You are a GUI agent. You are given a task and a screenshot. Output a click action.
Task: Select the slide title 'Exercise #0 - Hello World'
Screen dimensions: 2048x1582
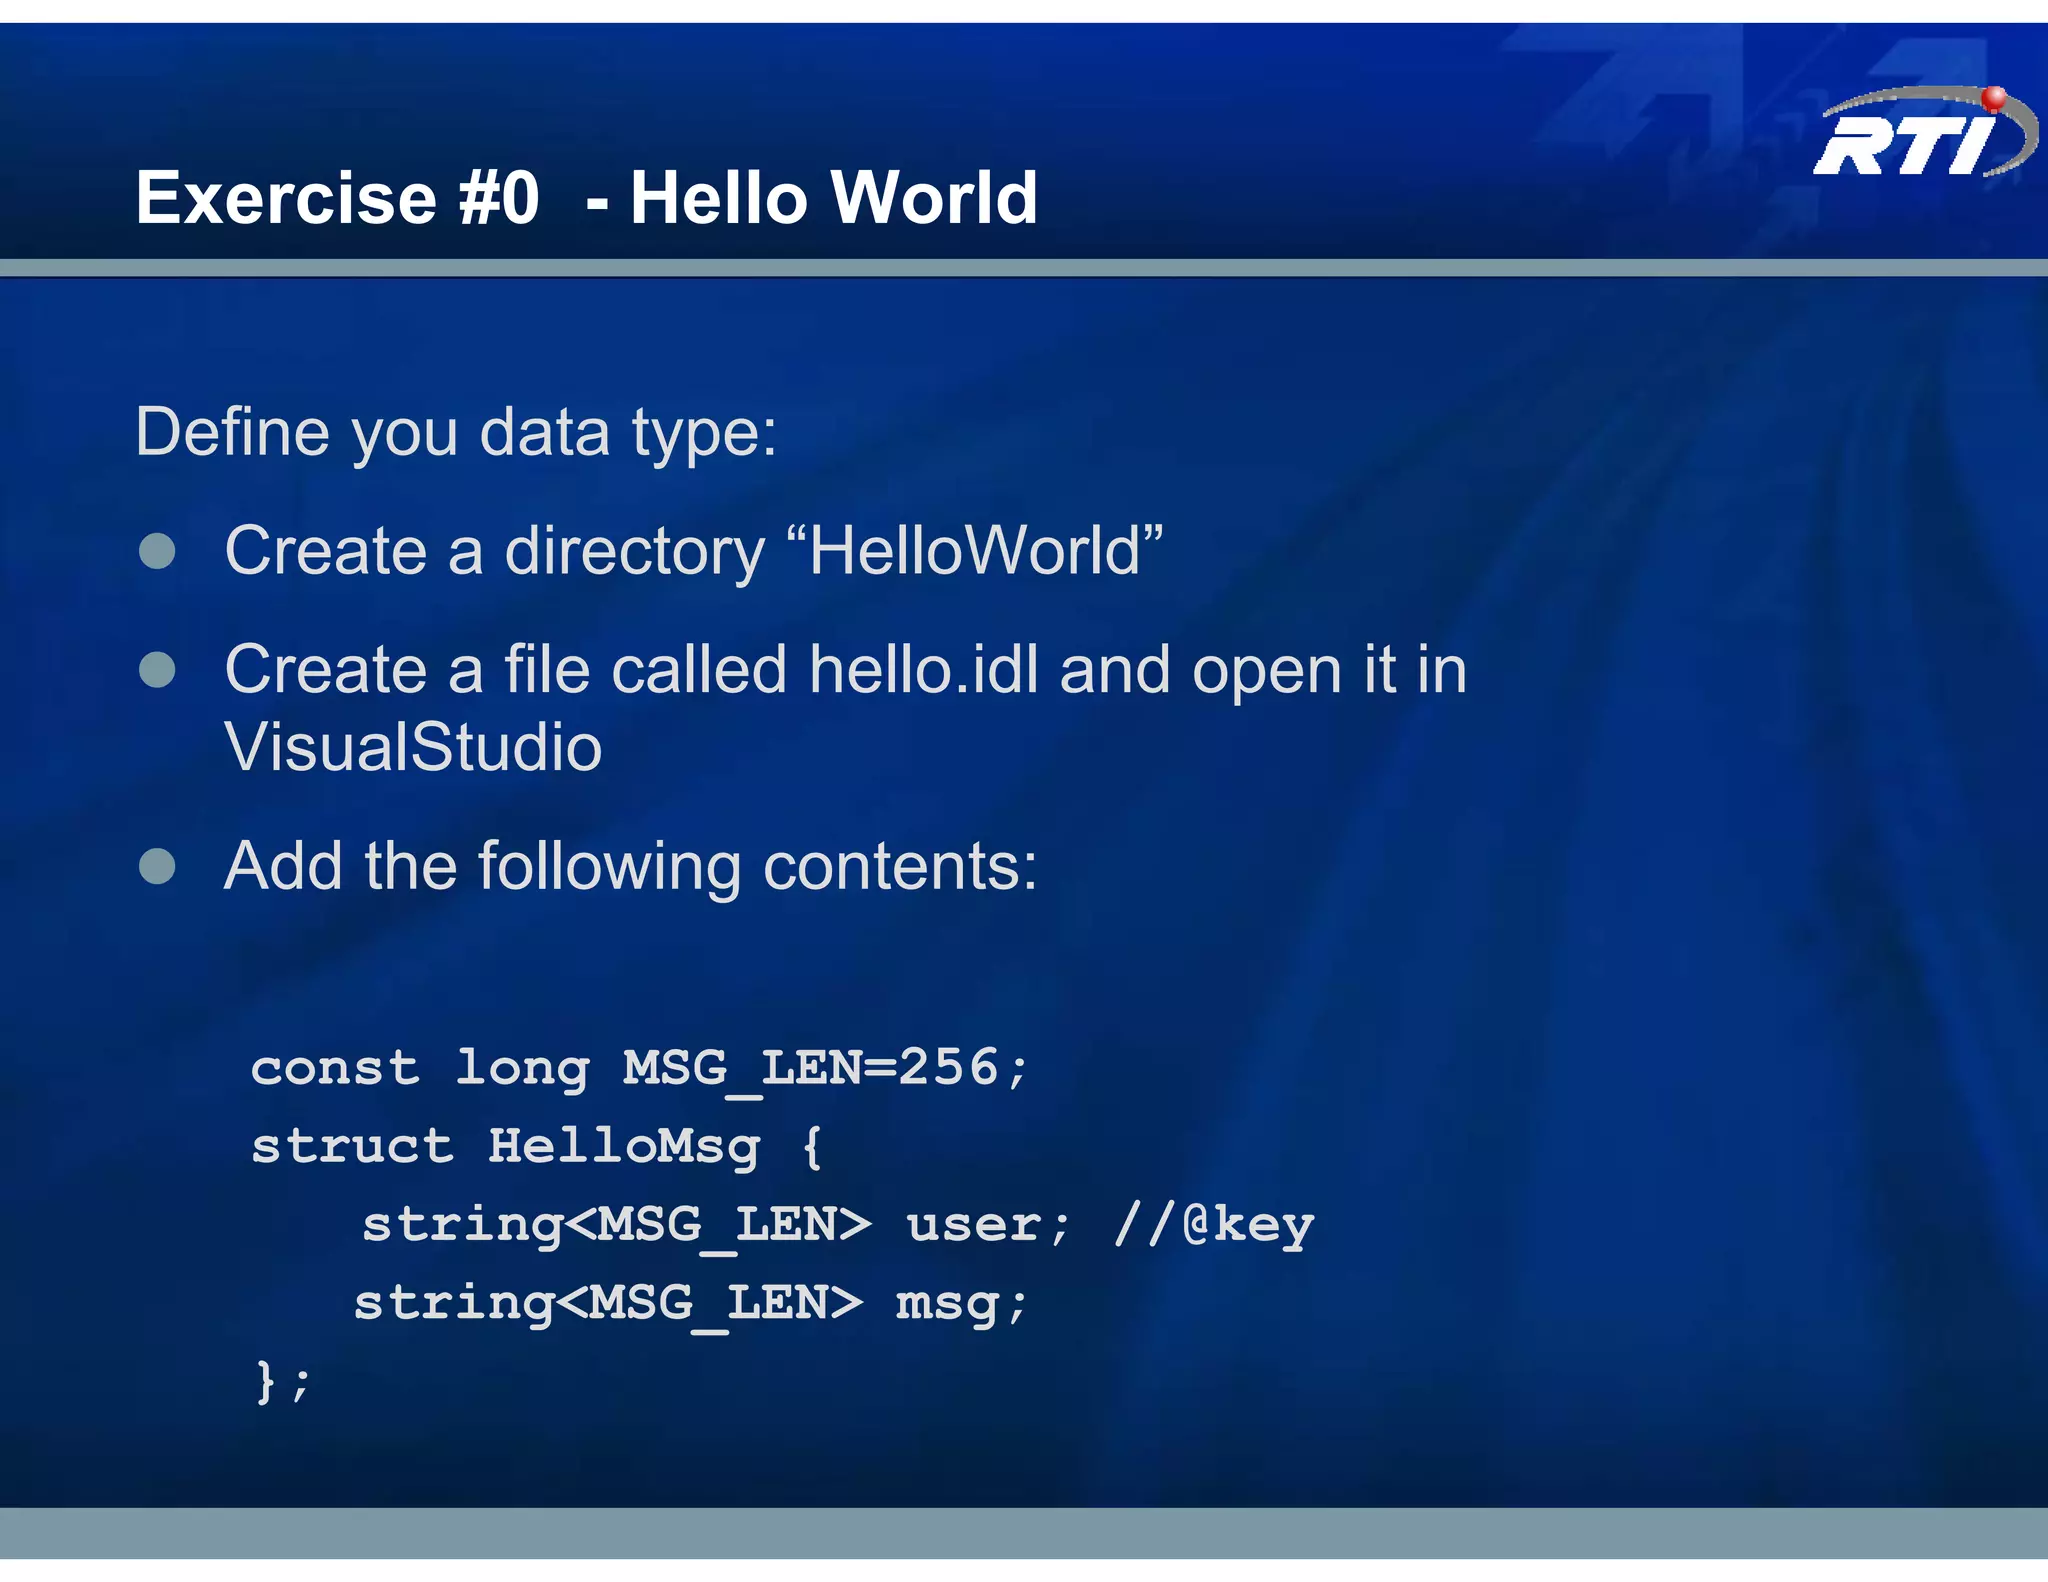[x=587, y=198]
